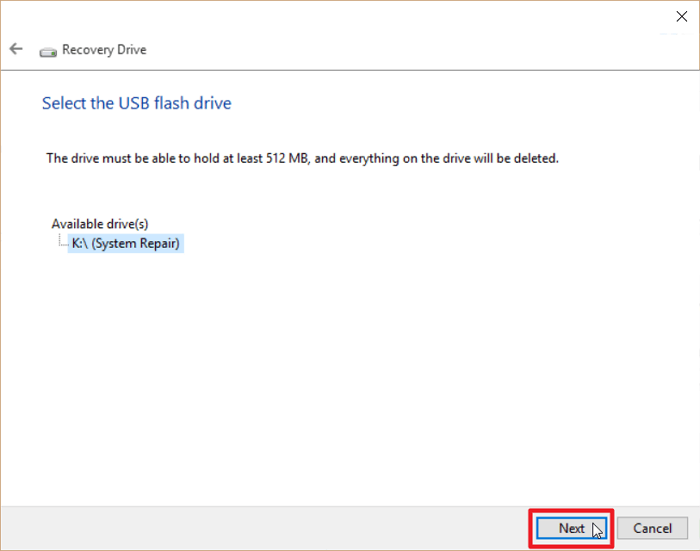Click the empty title bar area left of close
700x551 pixels.
tap(350, 17)
